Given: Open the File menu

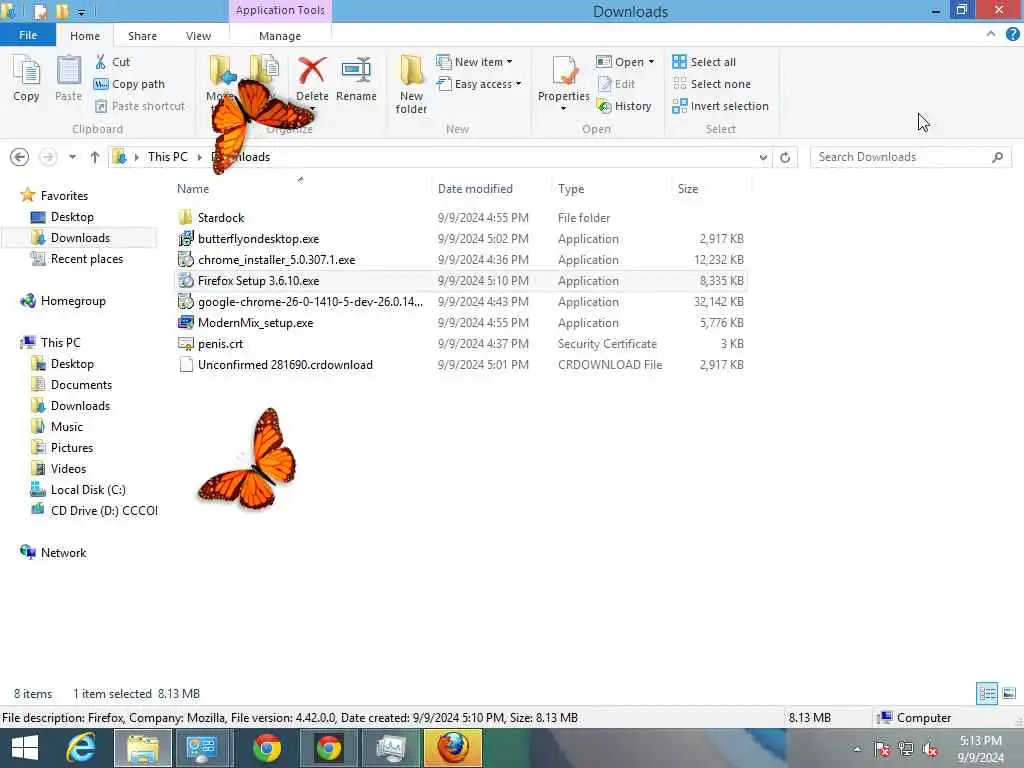Looking at the screenshot, I should 28,35.
